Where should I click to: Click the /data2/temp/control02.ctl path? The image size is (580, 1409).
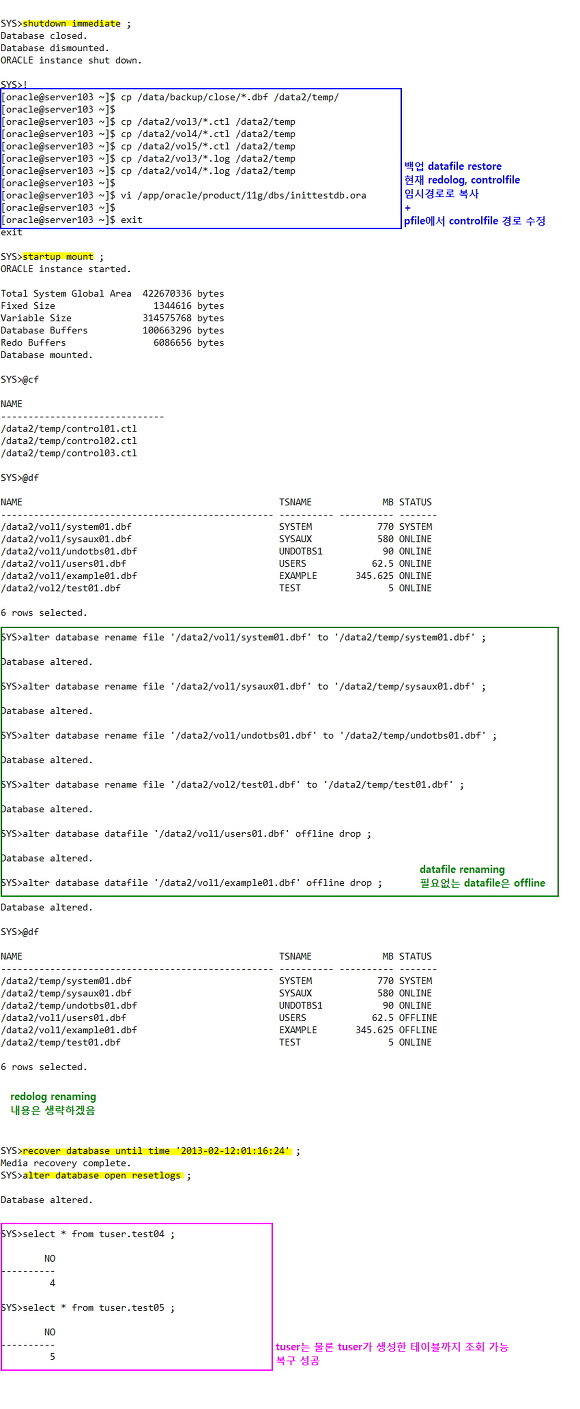[69, 441]
